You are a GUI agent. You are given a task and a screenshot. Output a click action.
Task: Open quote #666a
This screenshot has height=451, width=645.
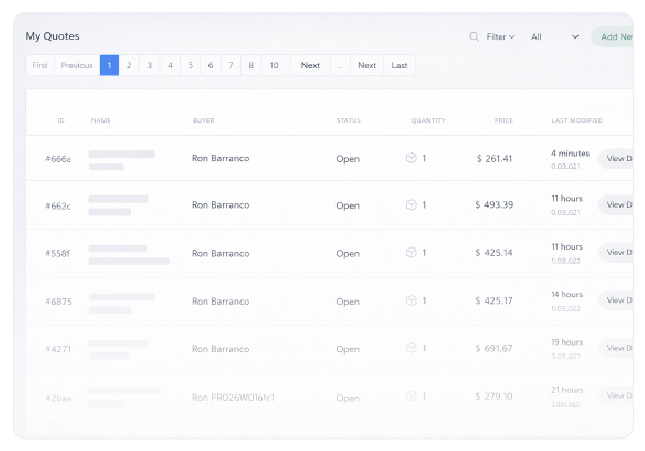click(x=58, y=159)
